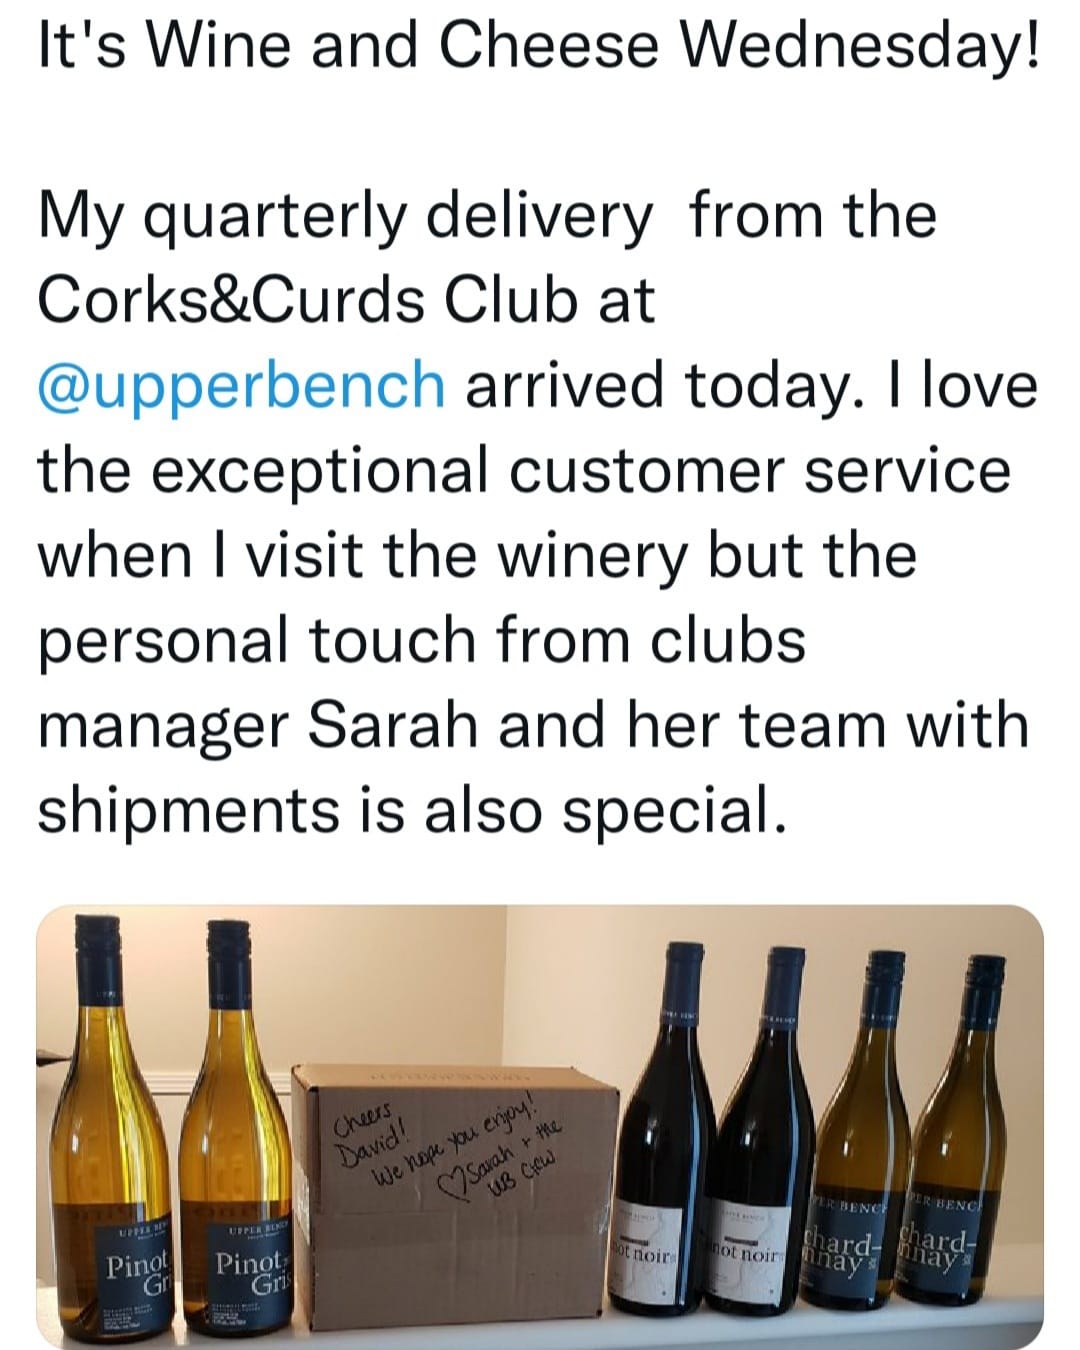Click 'personal touch from clubs' text line
The height and width of the screenshot is (1350, 1080).
click(x=420, y=640)
